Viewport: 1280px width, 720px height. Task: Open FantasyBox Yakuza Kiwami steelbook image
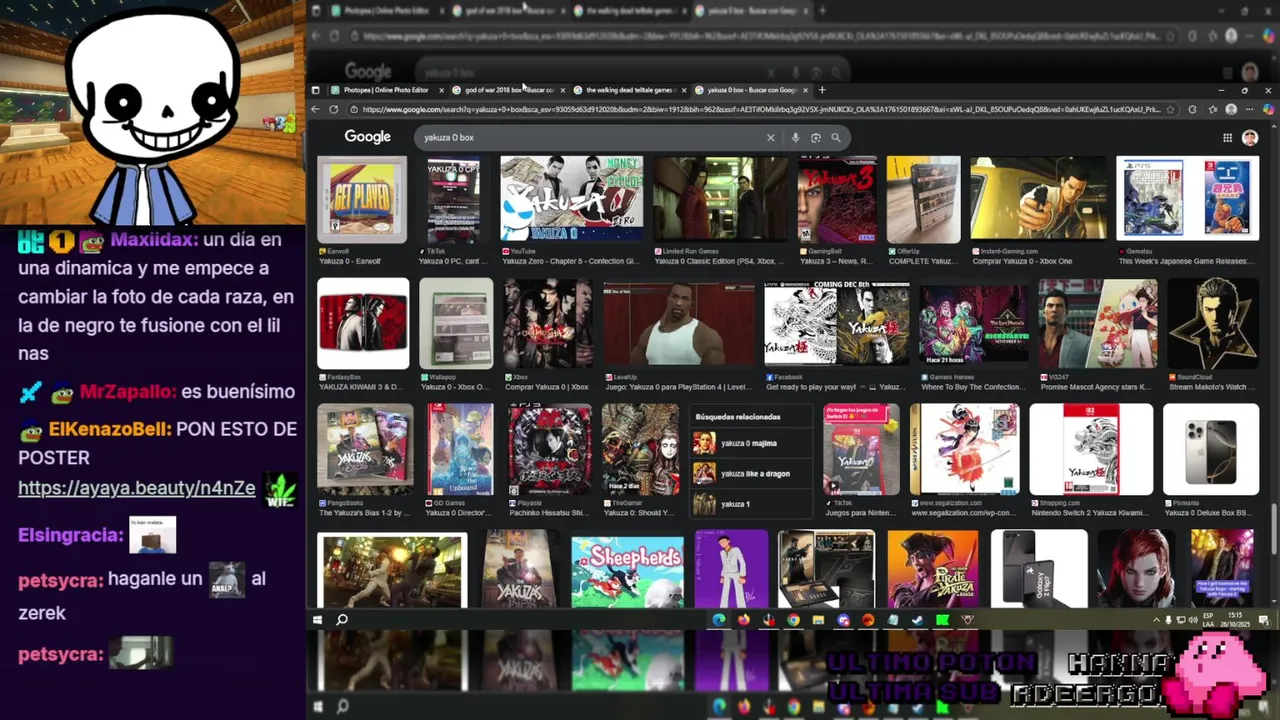click(363, 325)
